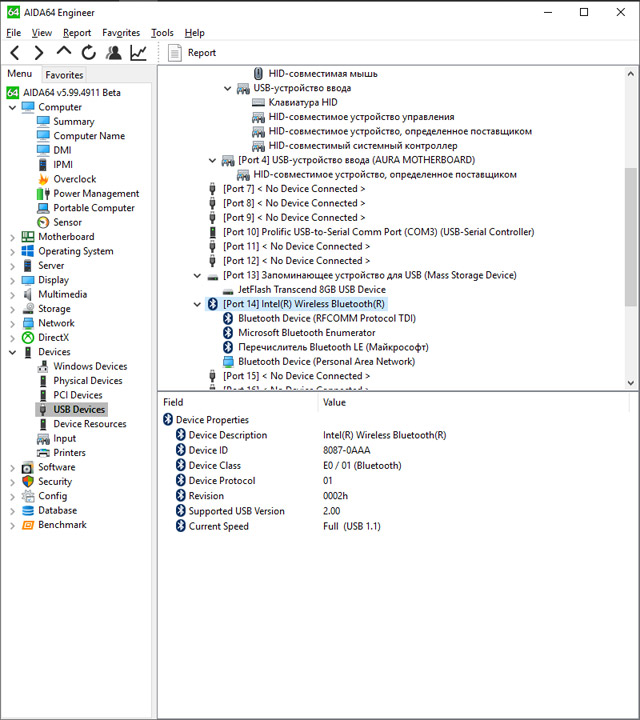The image size is (640, 720).
Task: Click the Multimedia speaker icon
Action: pos(28,294)
